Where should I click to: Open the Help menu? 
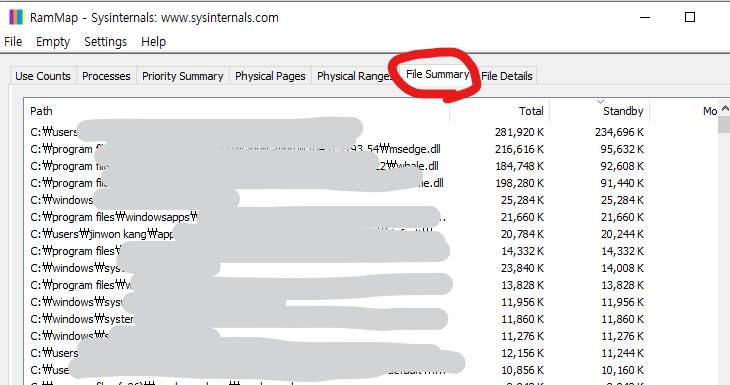tap(153, 42)
